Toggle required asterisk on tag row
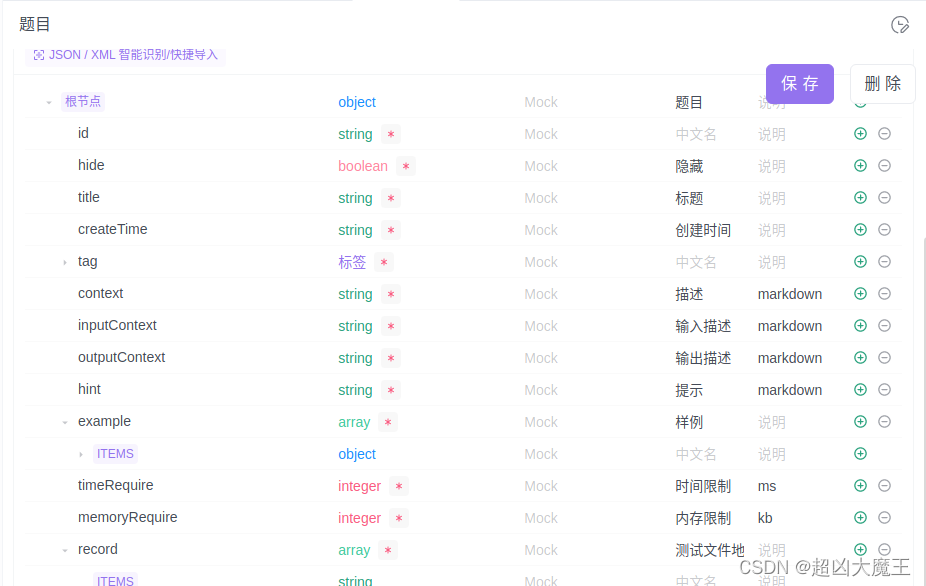The width and height of the screenshot is (926, 586). pos(384,262)
